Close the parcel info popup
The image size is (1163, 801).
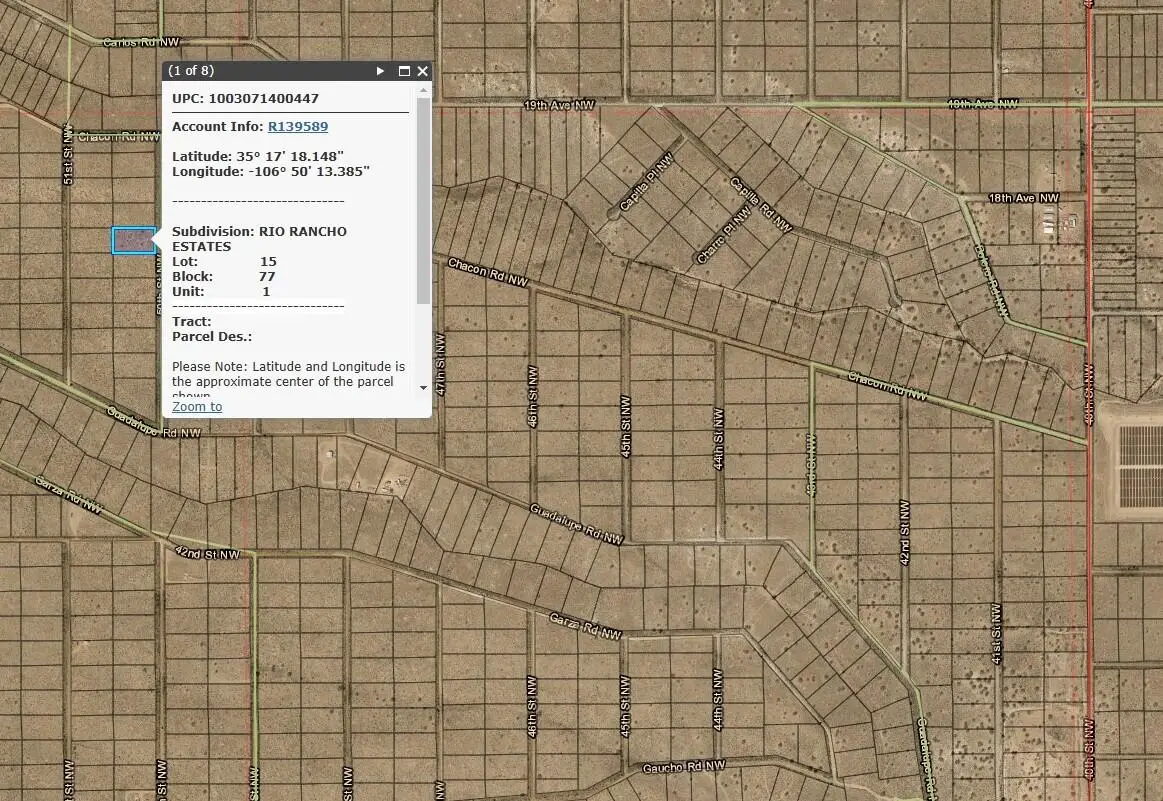pos(421,71)
